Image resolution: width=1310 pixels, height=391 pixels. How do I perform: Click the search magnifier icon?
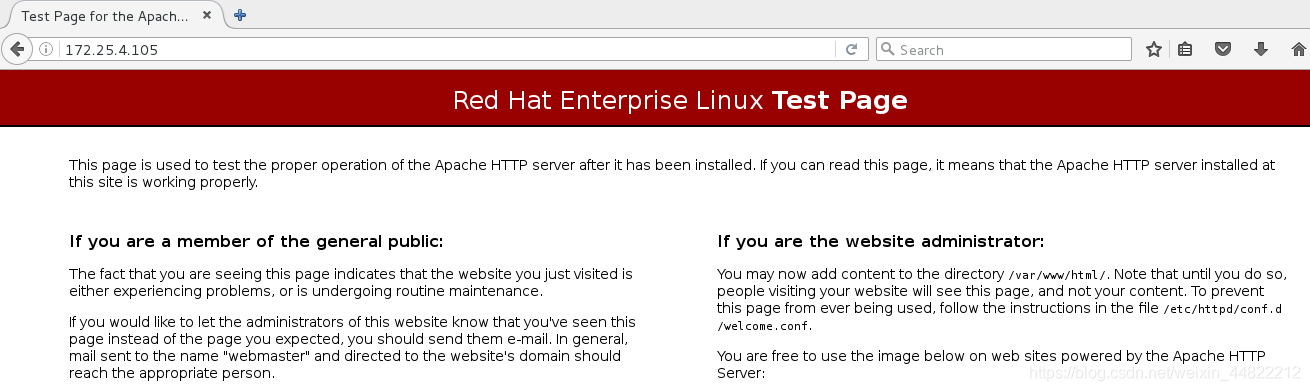point(888,49)
